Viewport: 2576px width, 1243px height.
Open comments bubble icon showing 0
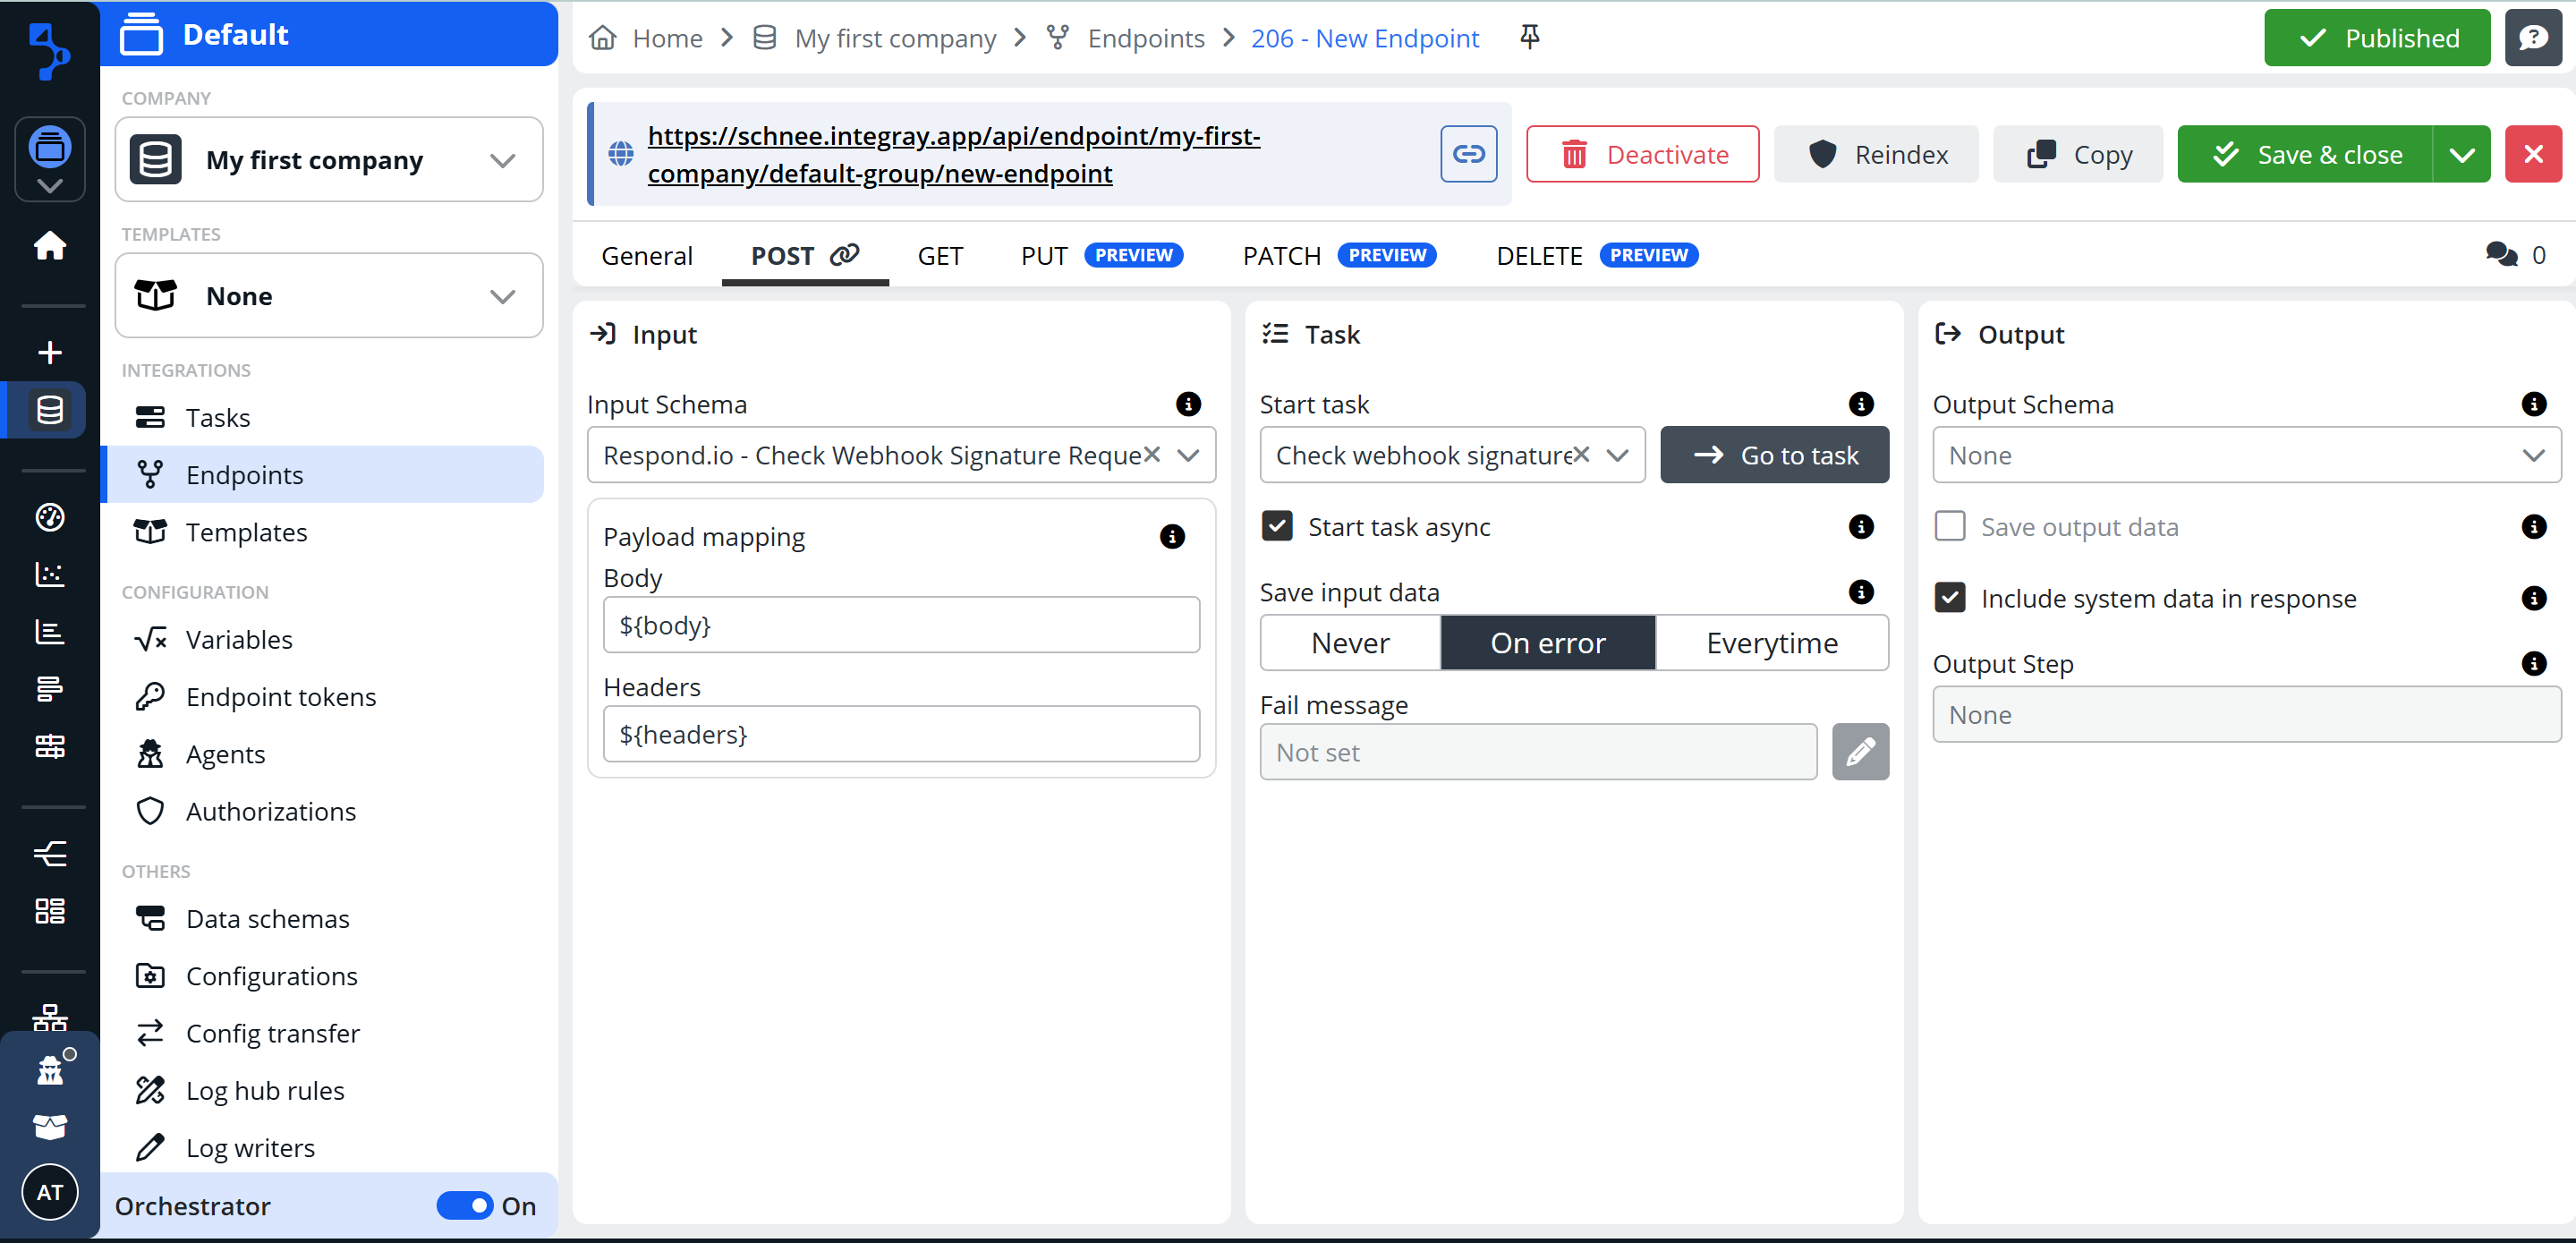coord(2501,255)
